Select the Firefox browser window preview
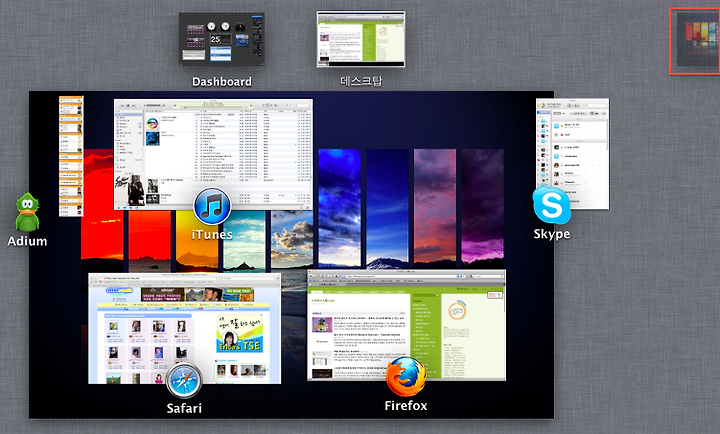Screen dimensions: 720x434 point(406,325)
